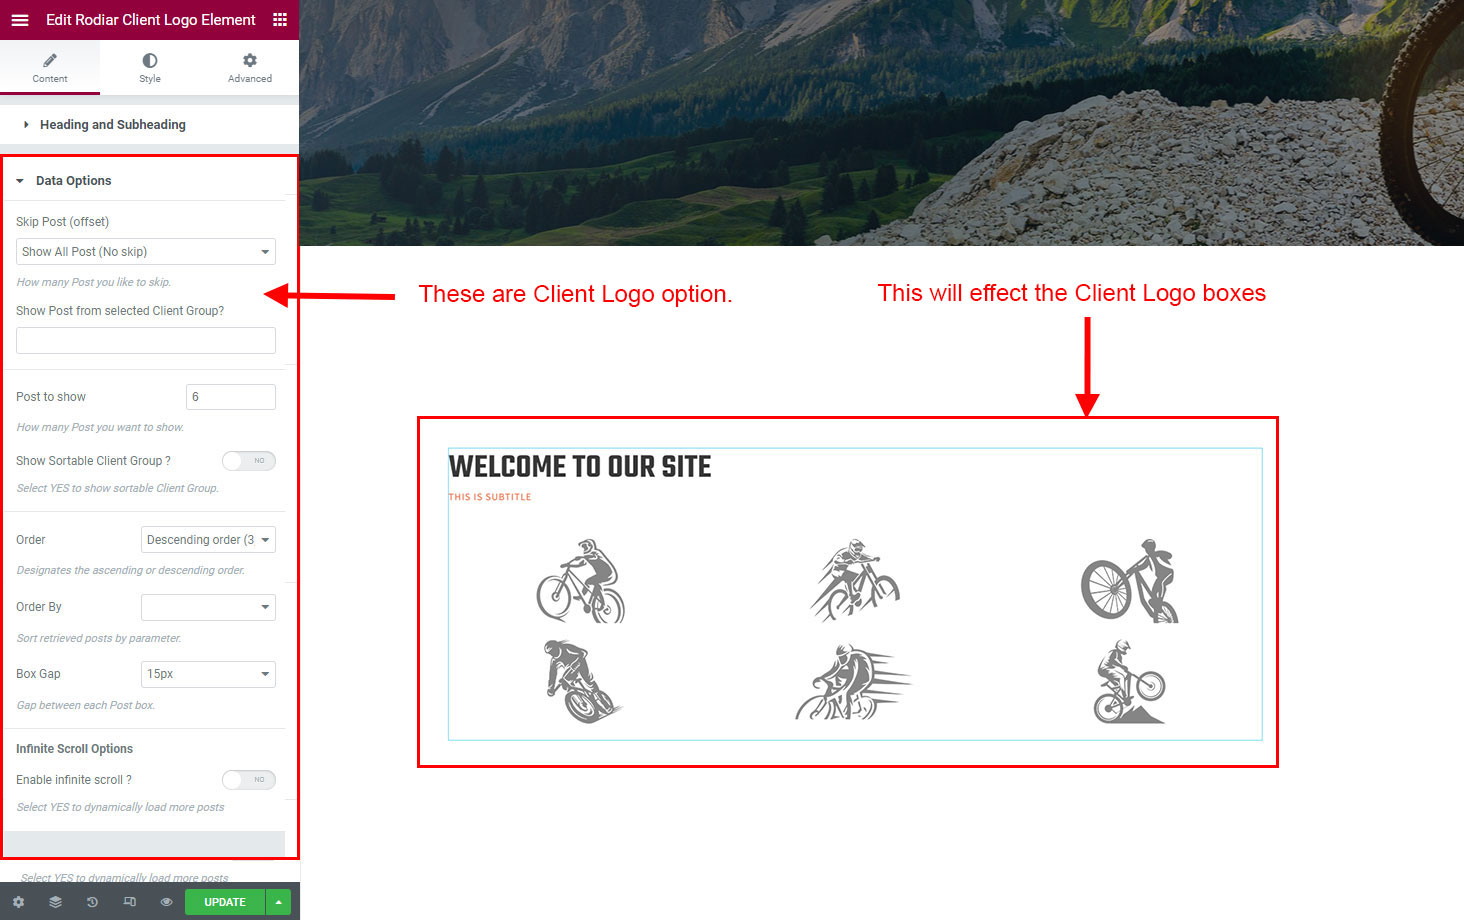Toggle the Show Sortable Client Group switch

(x=249, y=461)
